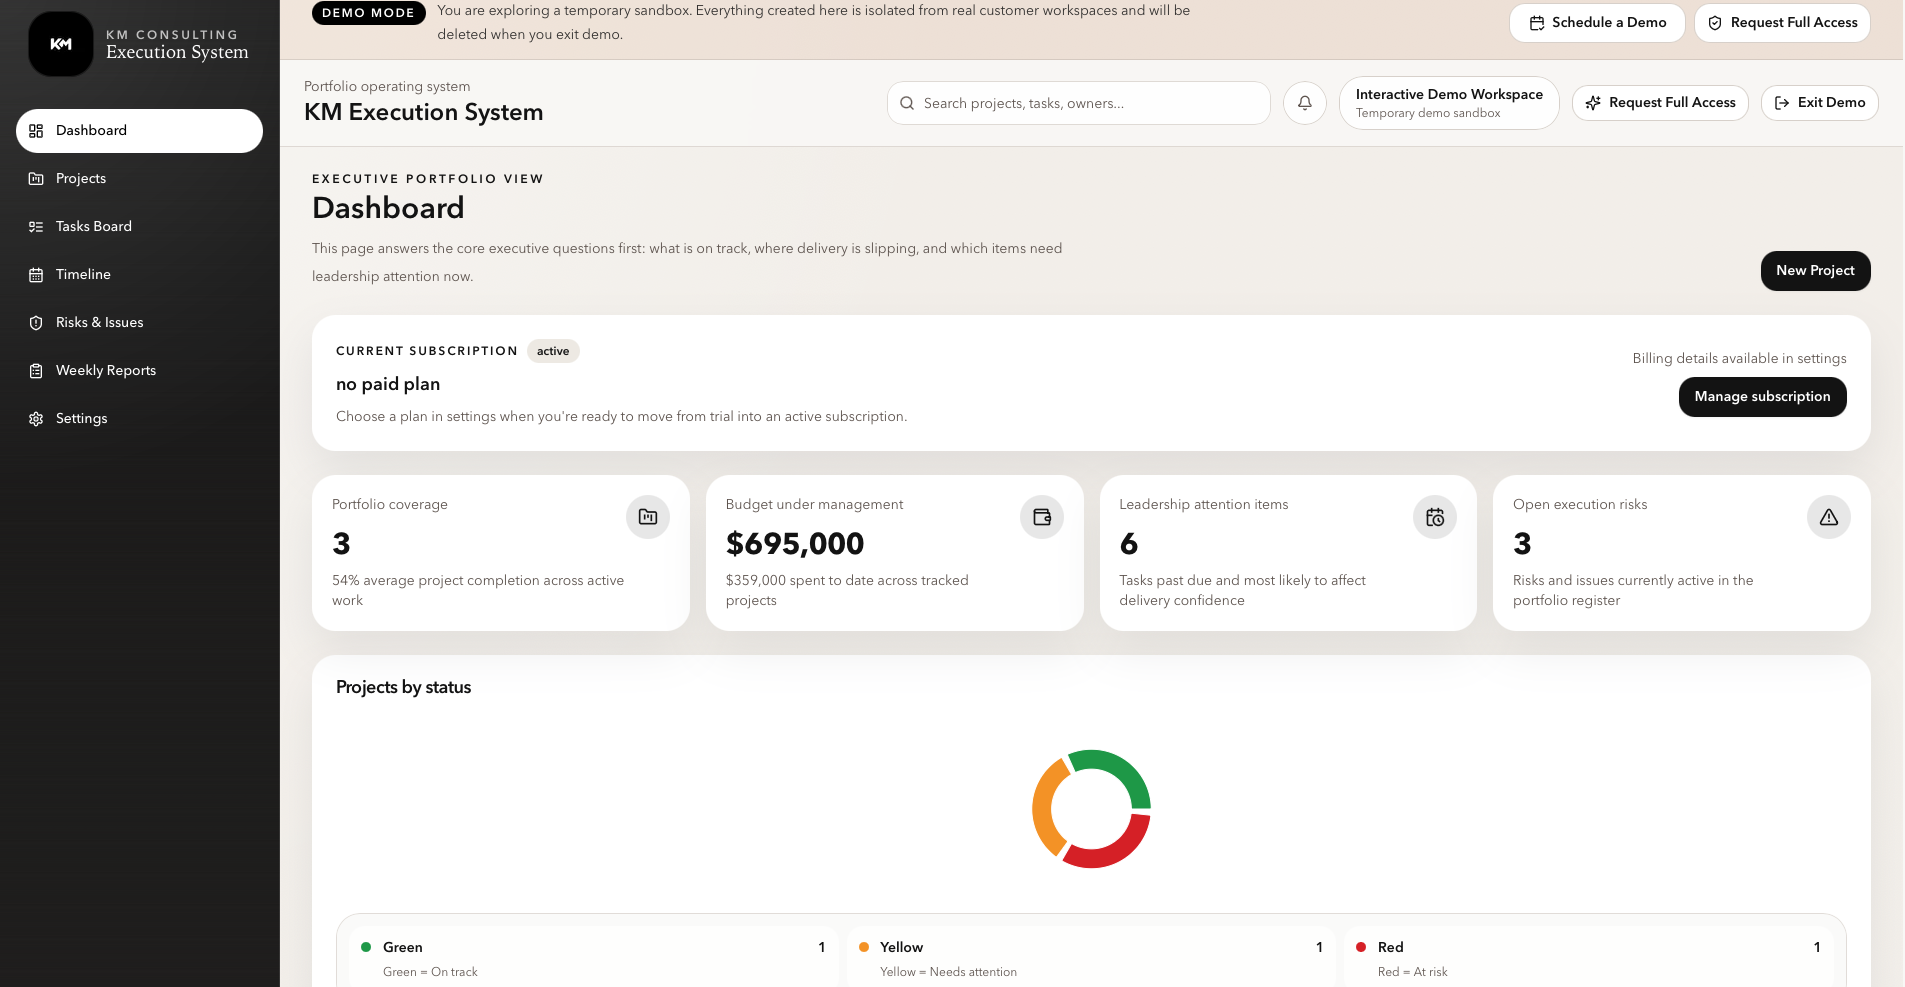Click the Manage subscription button
This screenshot has height=987, width=1905.
(x=1762, y=397)
